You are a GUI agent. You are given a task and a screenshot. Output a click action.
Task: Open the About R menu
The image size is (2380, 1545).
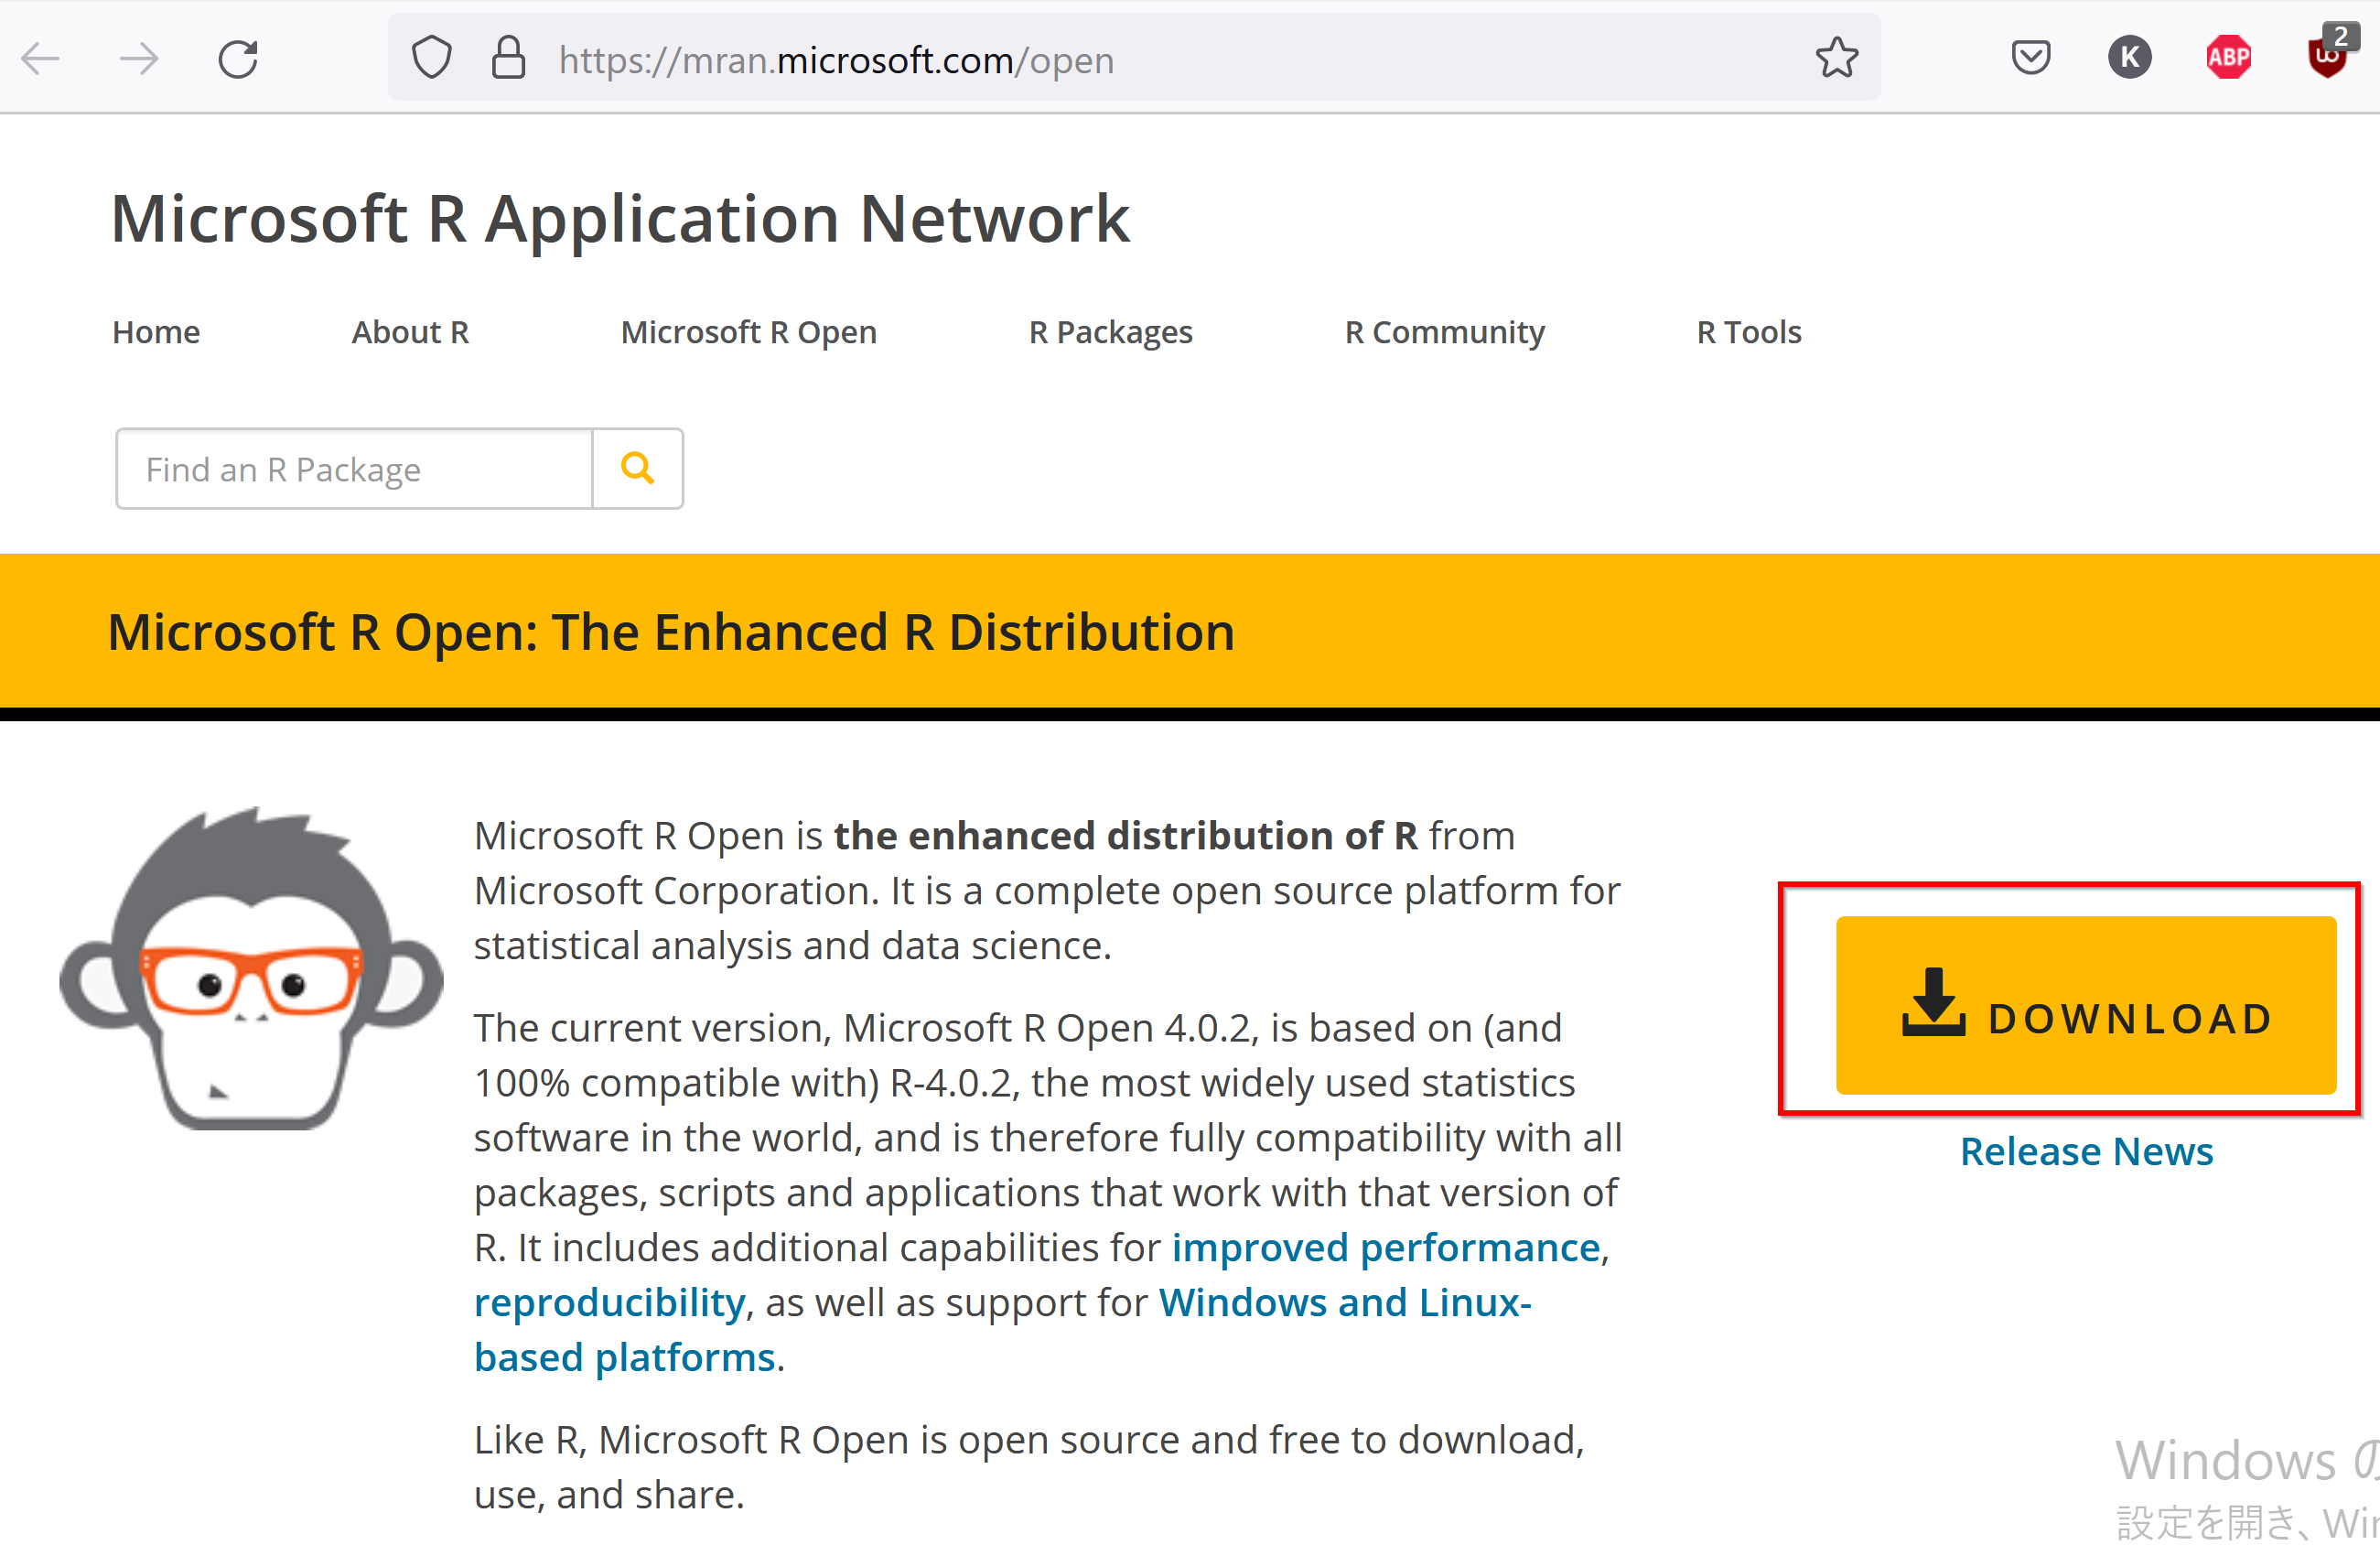tap(410, 332)
